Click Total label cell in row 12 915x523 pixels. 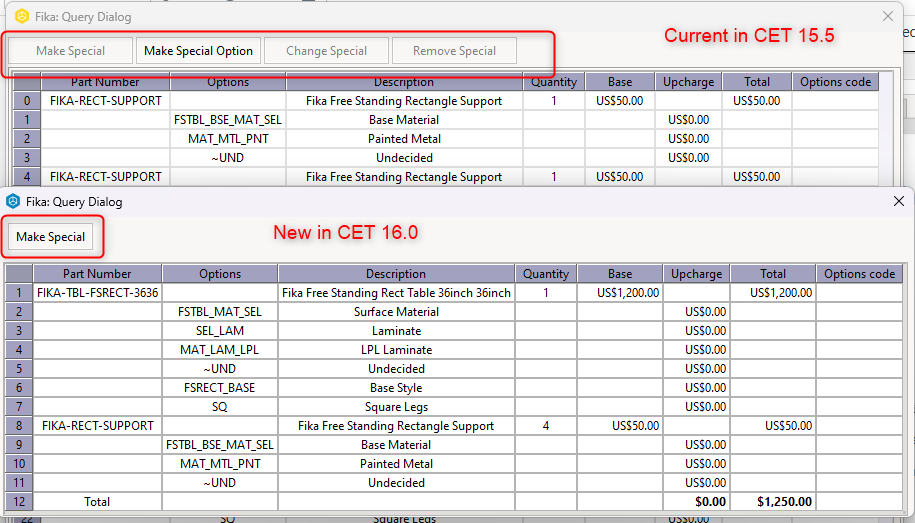(x=97, y=501)
